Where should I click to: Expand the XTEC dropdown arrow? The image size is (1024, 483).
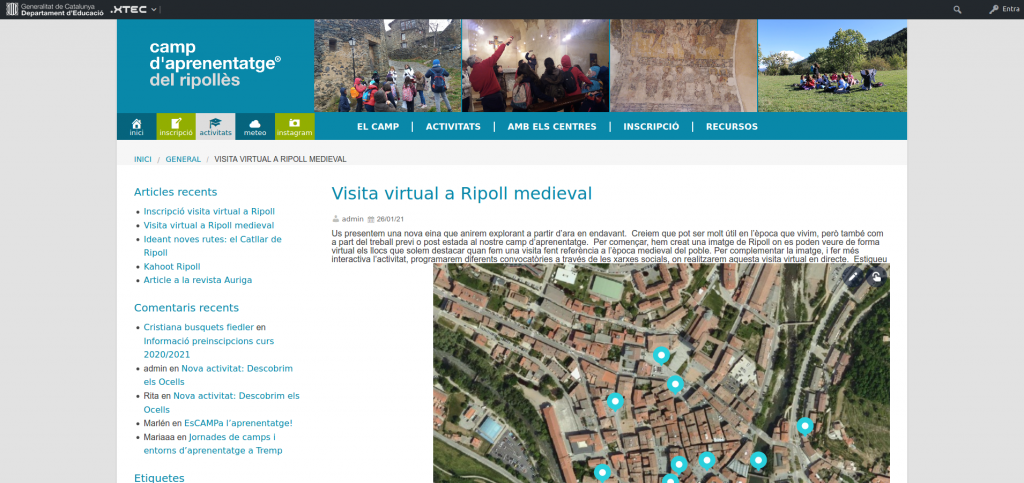(154, 9)
